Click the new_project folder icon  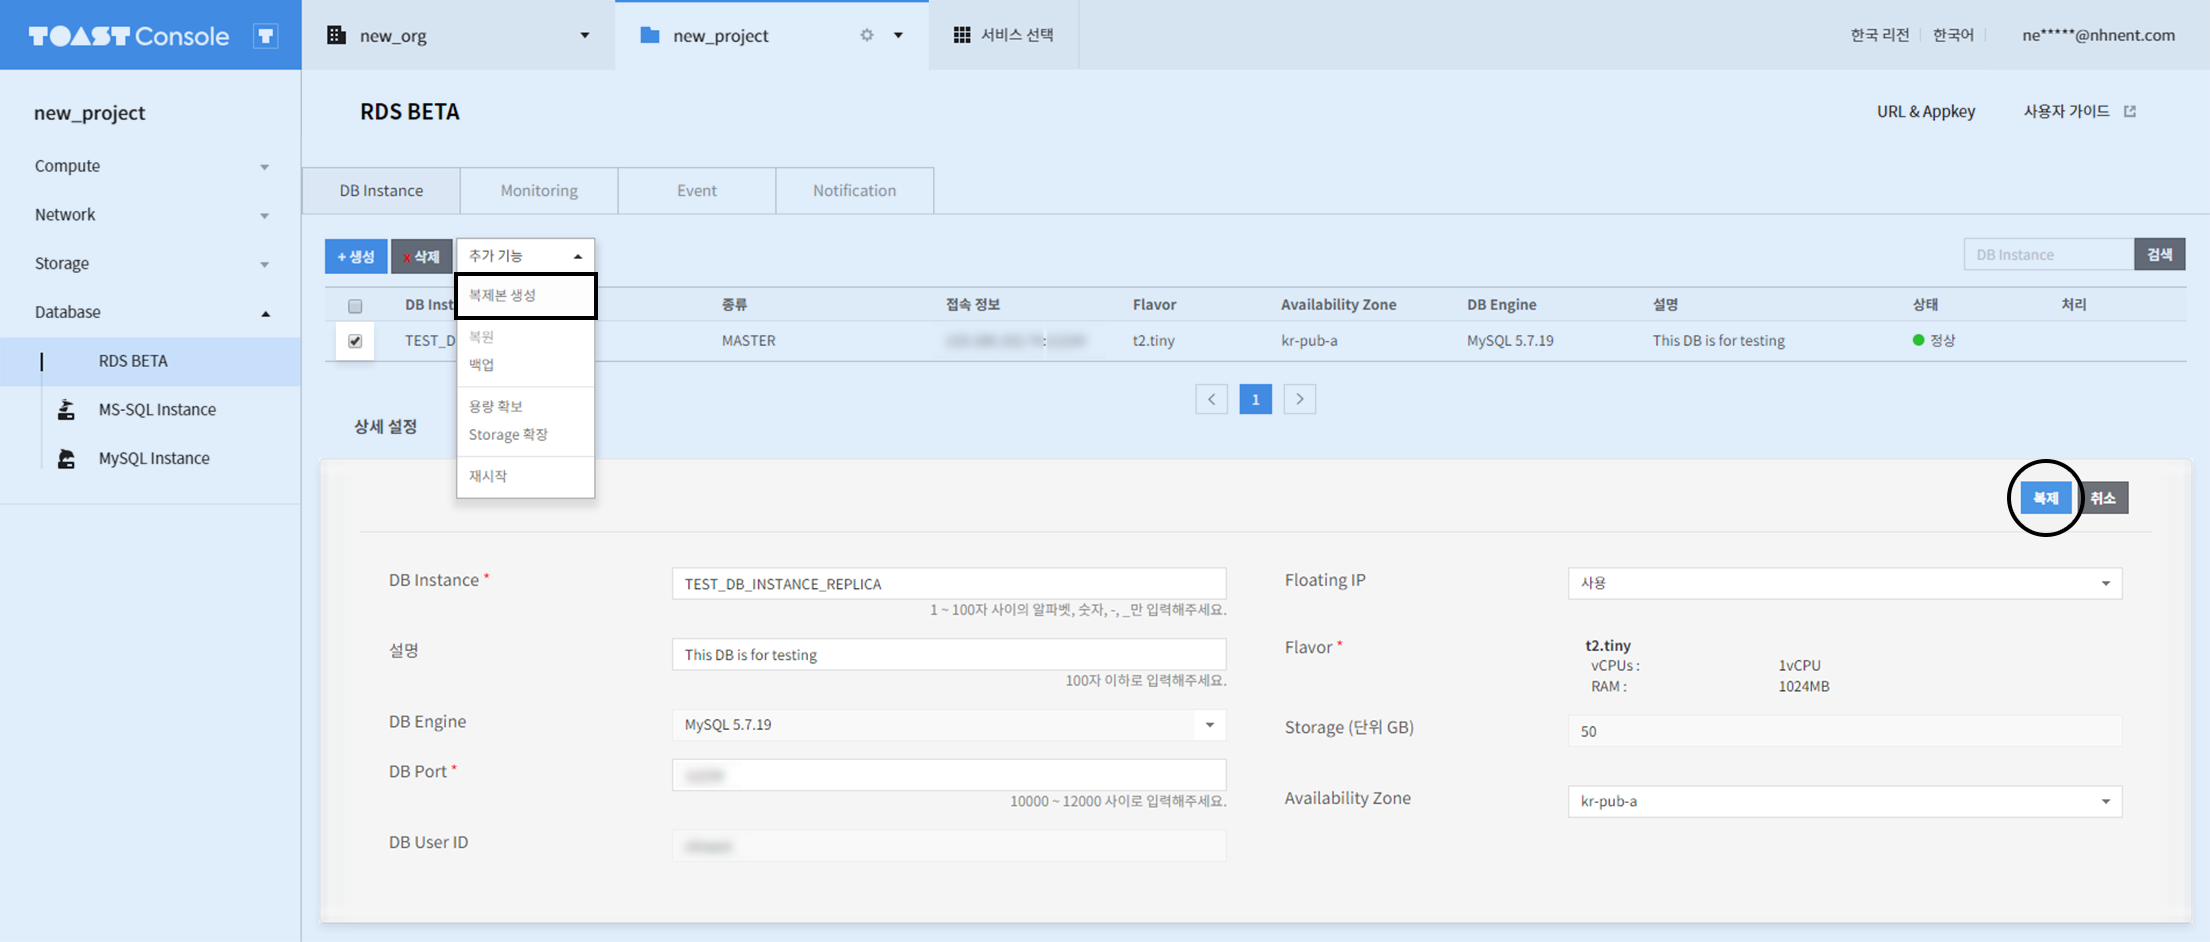(x=650, y=35)
